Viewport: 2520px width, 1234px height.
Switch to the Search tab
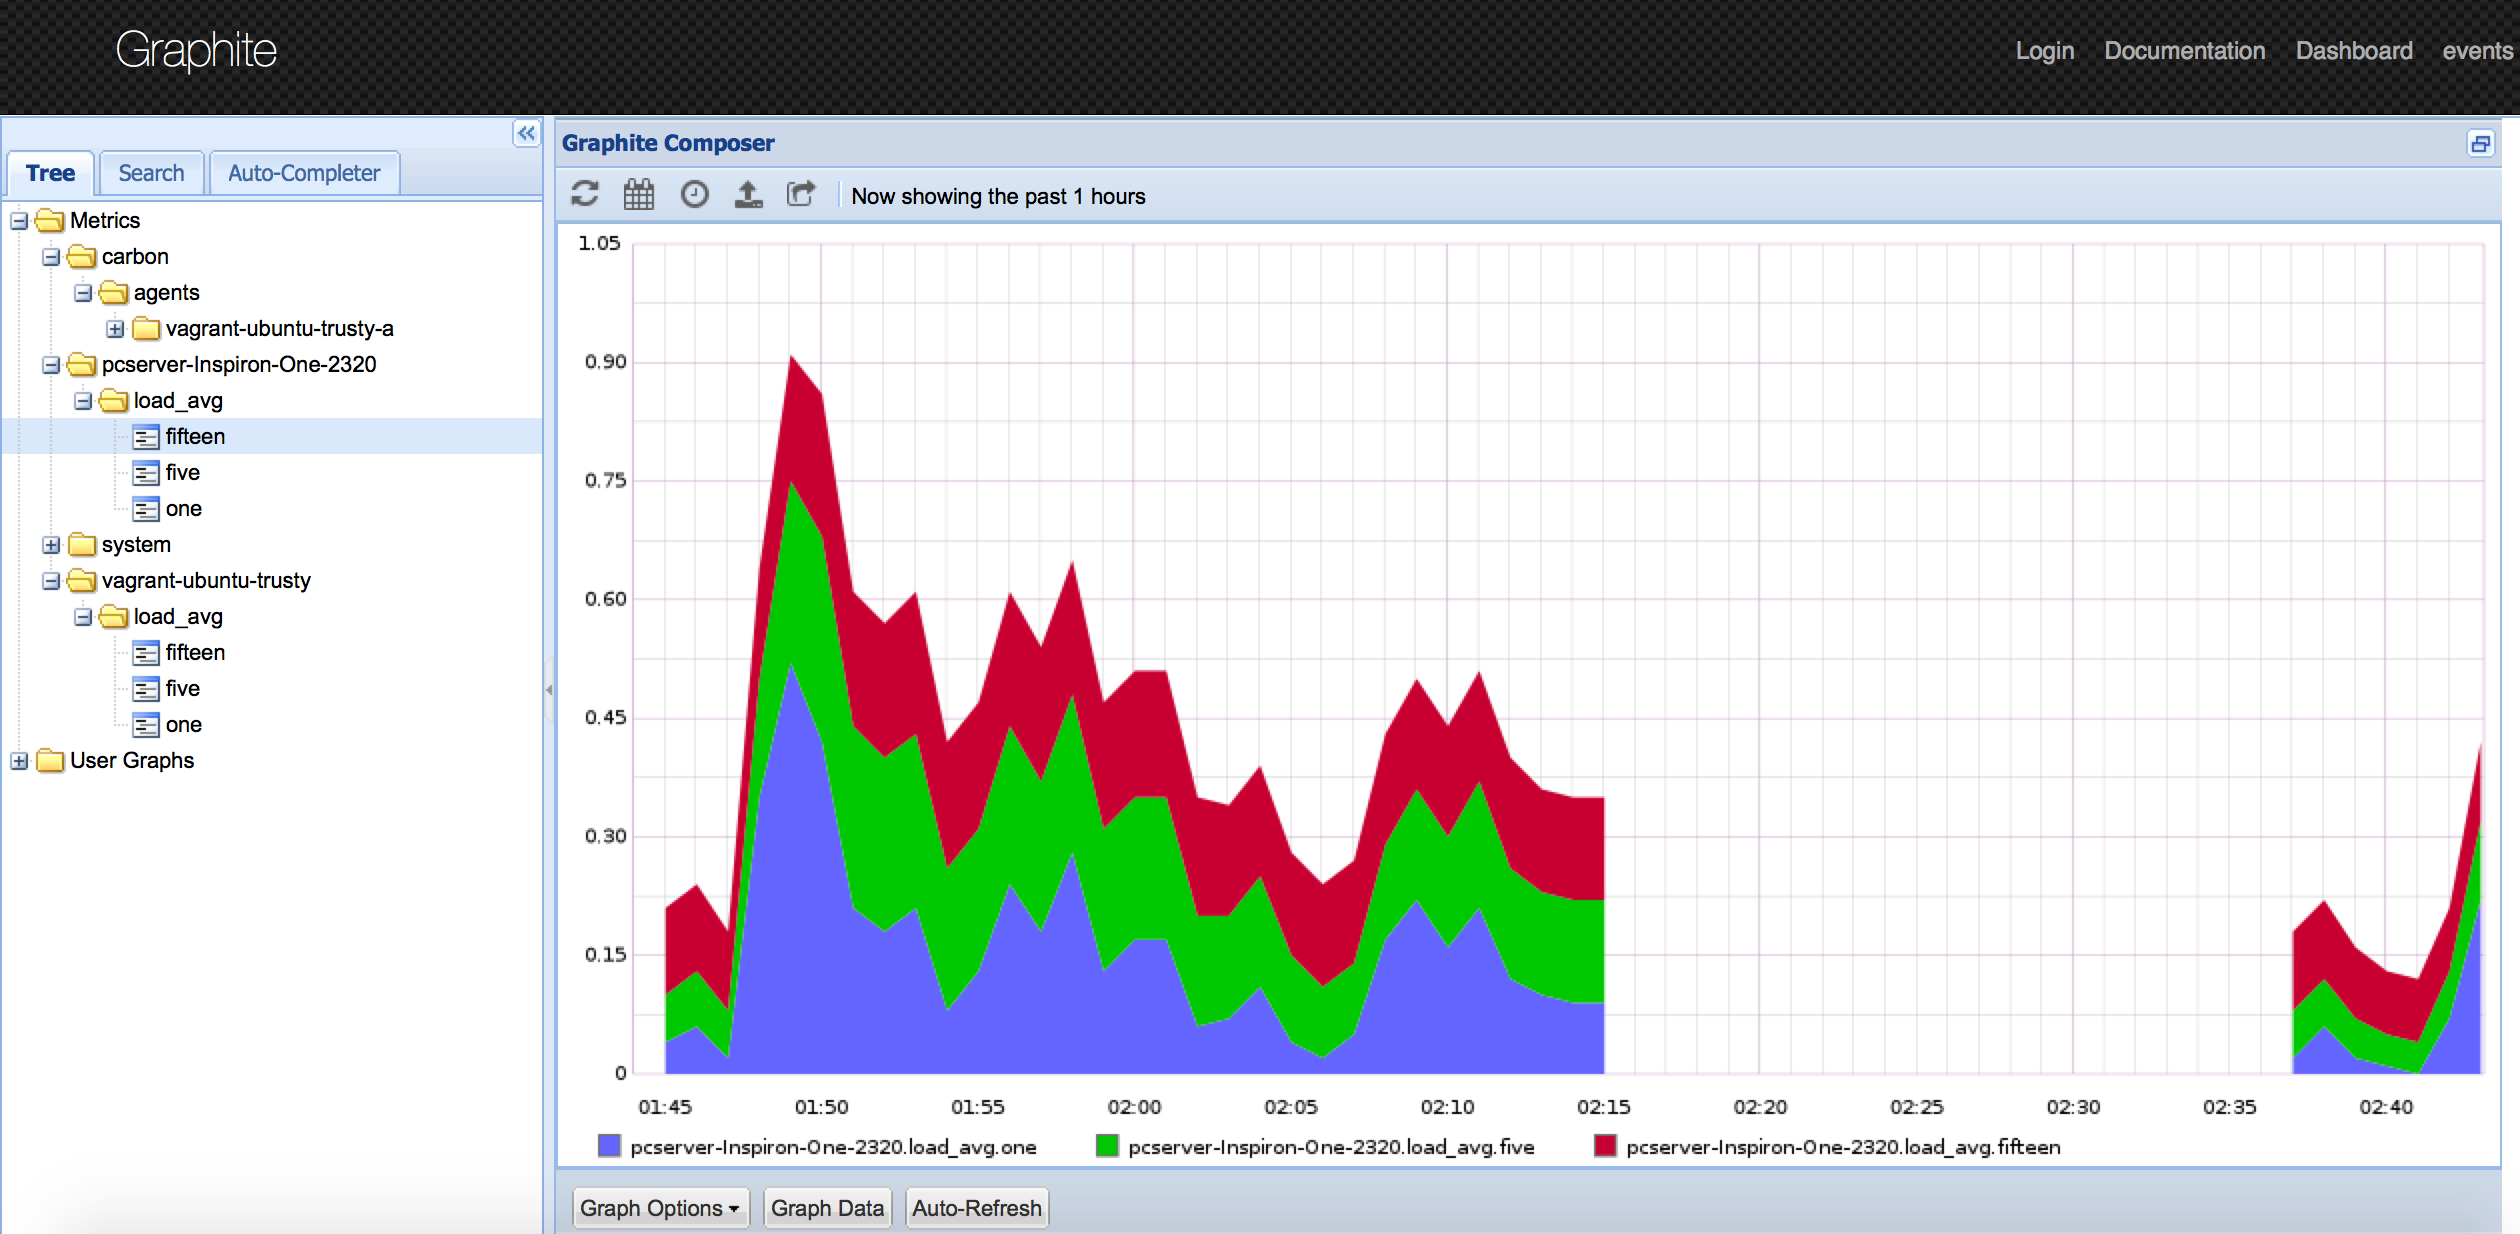pos(151,173)
